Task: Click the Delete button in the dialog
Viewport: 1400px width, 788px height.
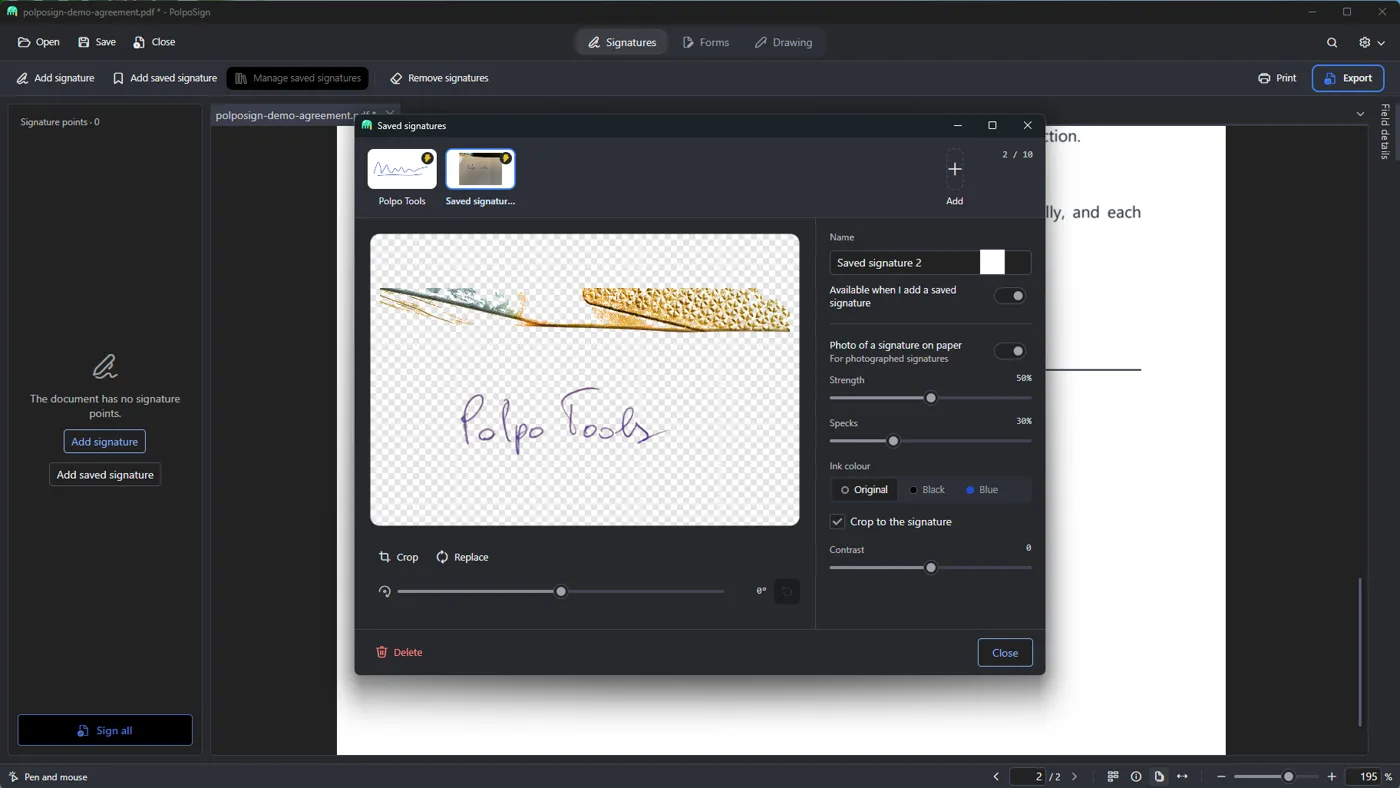Action: click(399, 652)
